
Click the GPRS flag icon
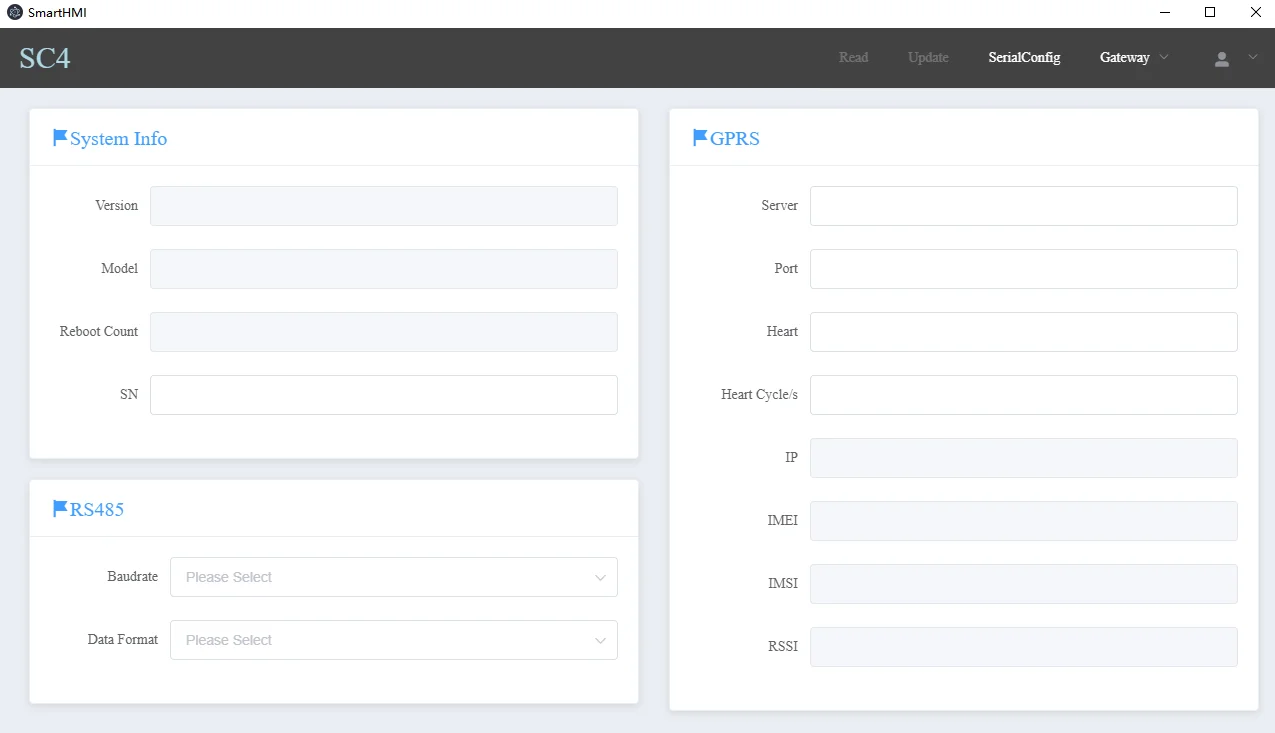(x=700, y=138)
